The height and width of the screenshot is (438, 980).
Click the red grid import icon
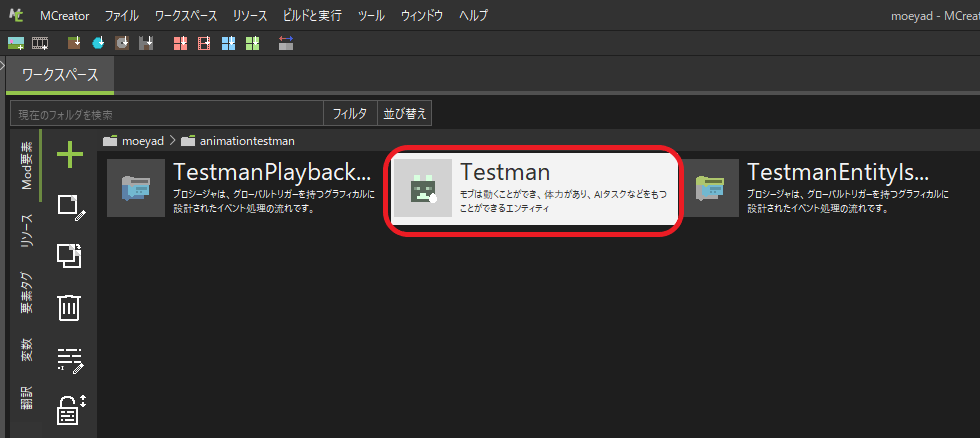pos(181,43)
